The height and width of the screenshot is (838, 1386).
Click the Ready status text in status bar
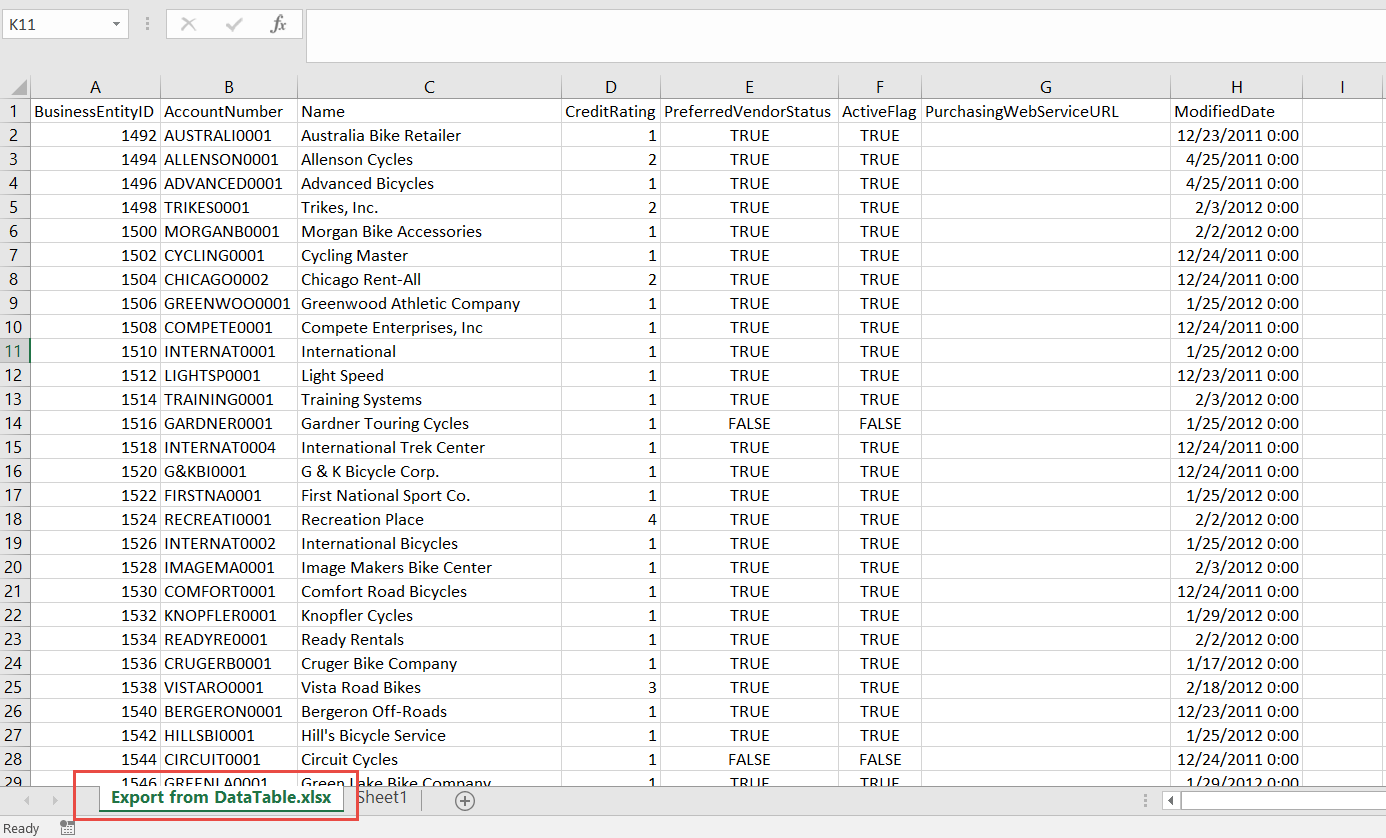[22, 828]
